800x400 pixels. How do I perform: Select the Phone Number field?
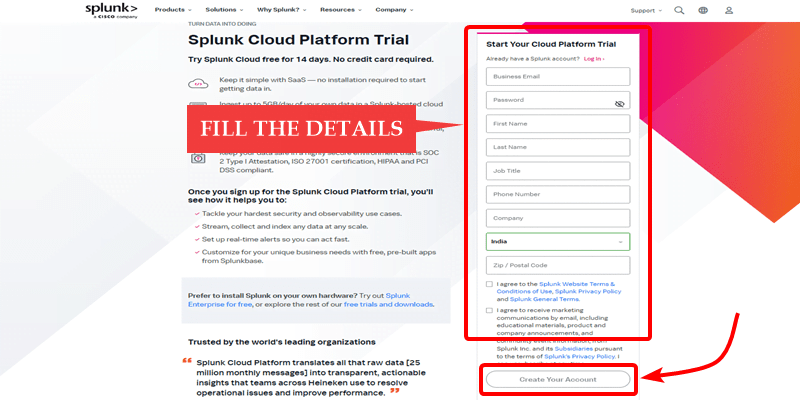point(558,194)
